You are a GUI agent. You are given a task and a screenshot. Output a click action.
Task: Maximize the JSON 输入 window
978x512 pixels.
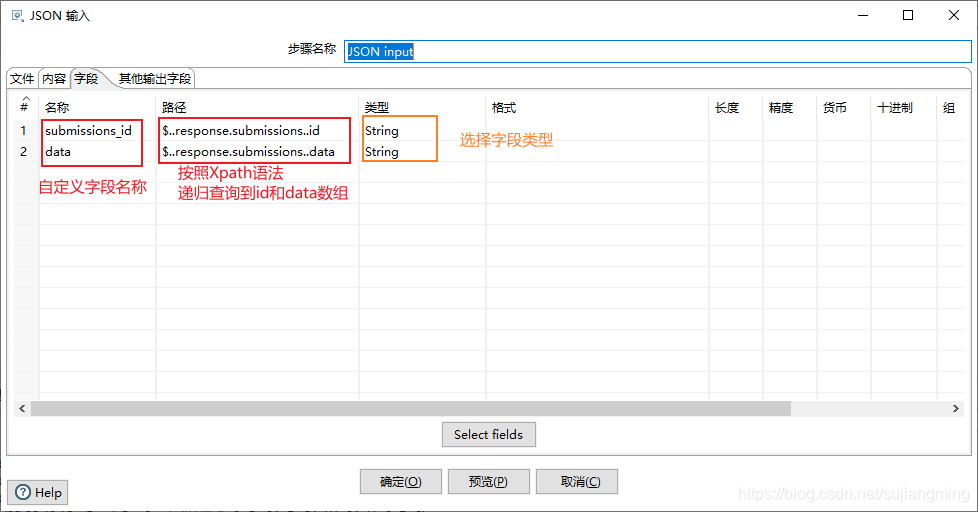[908, 16]
